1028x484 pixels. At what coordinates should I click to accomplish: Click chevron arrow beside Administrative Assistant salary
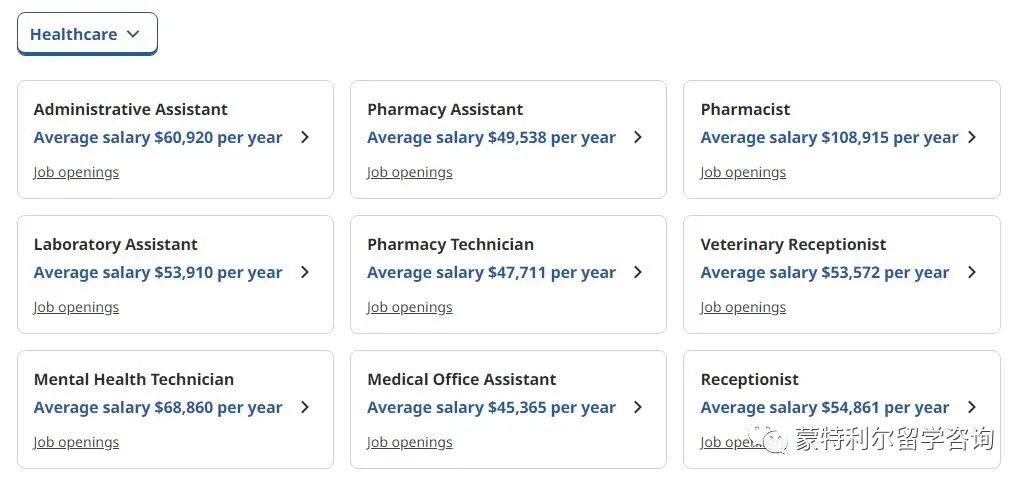pos(305,138)
